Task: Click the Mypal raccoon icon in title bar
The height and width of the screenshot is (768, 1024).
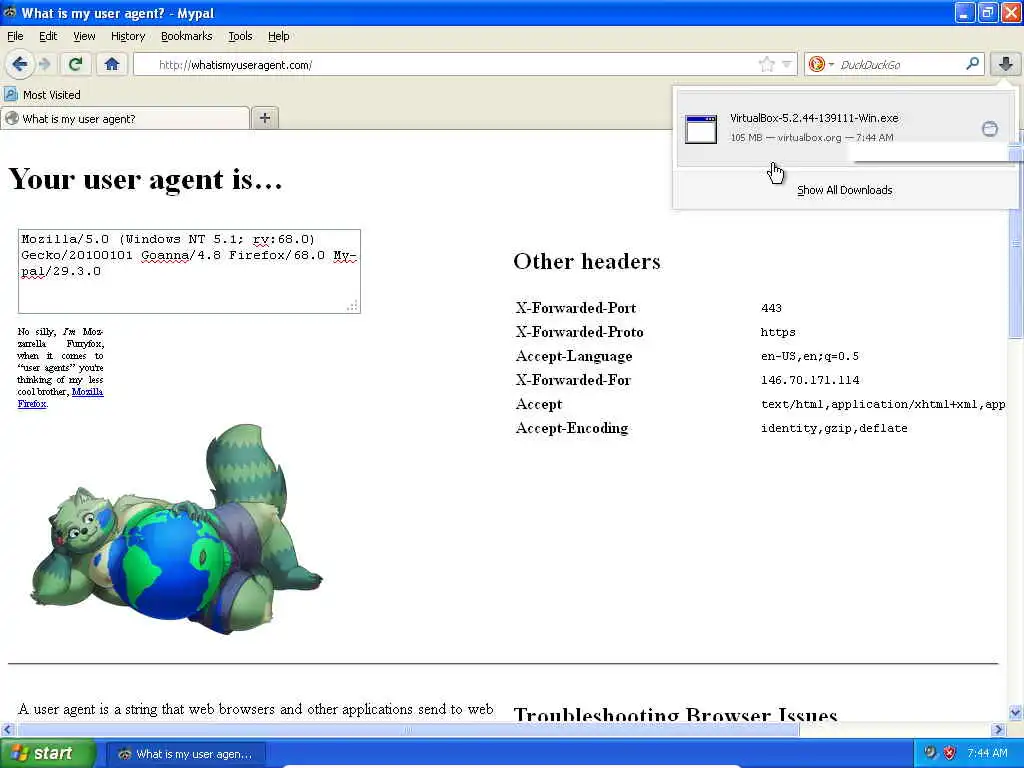Action: pos(10,12)
